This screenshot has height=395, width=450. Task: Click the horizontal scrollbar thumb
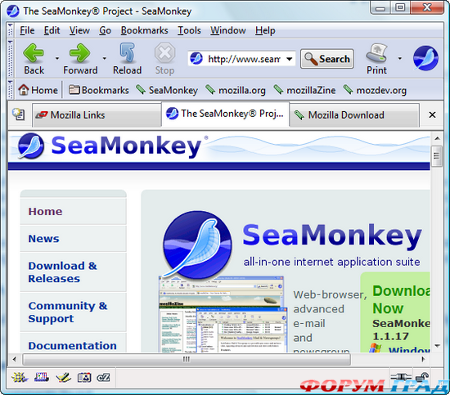pos(186,359)
